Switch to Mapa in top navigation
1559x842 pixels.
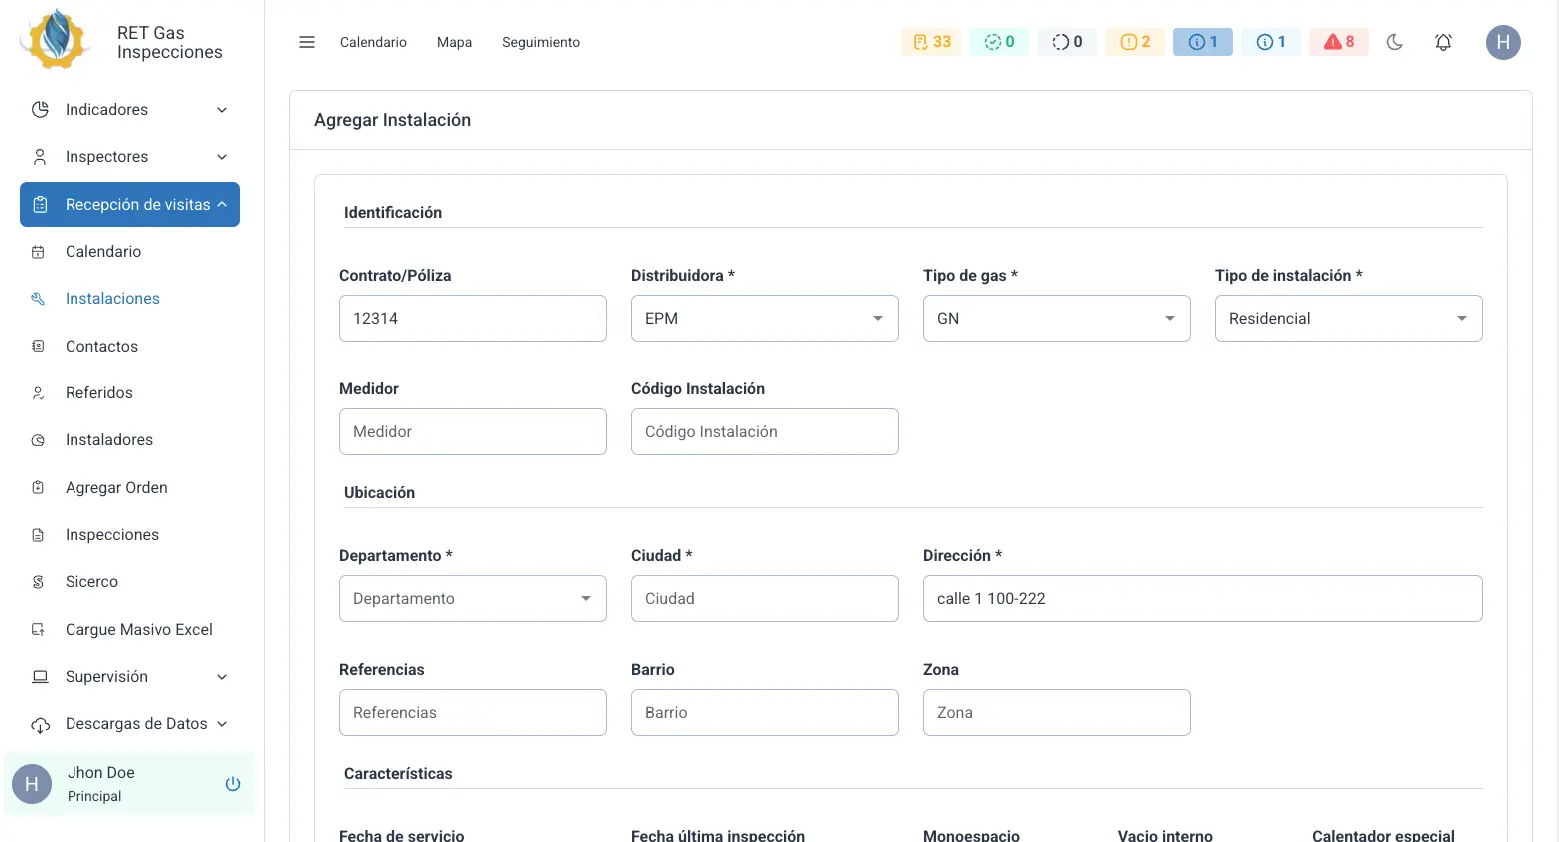click(x=454, y=42)
